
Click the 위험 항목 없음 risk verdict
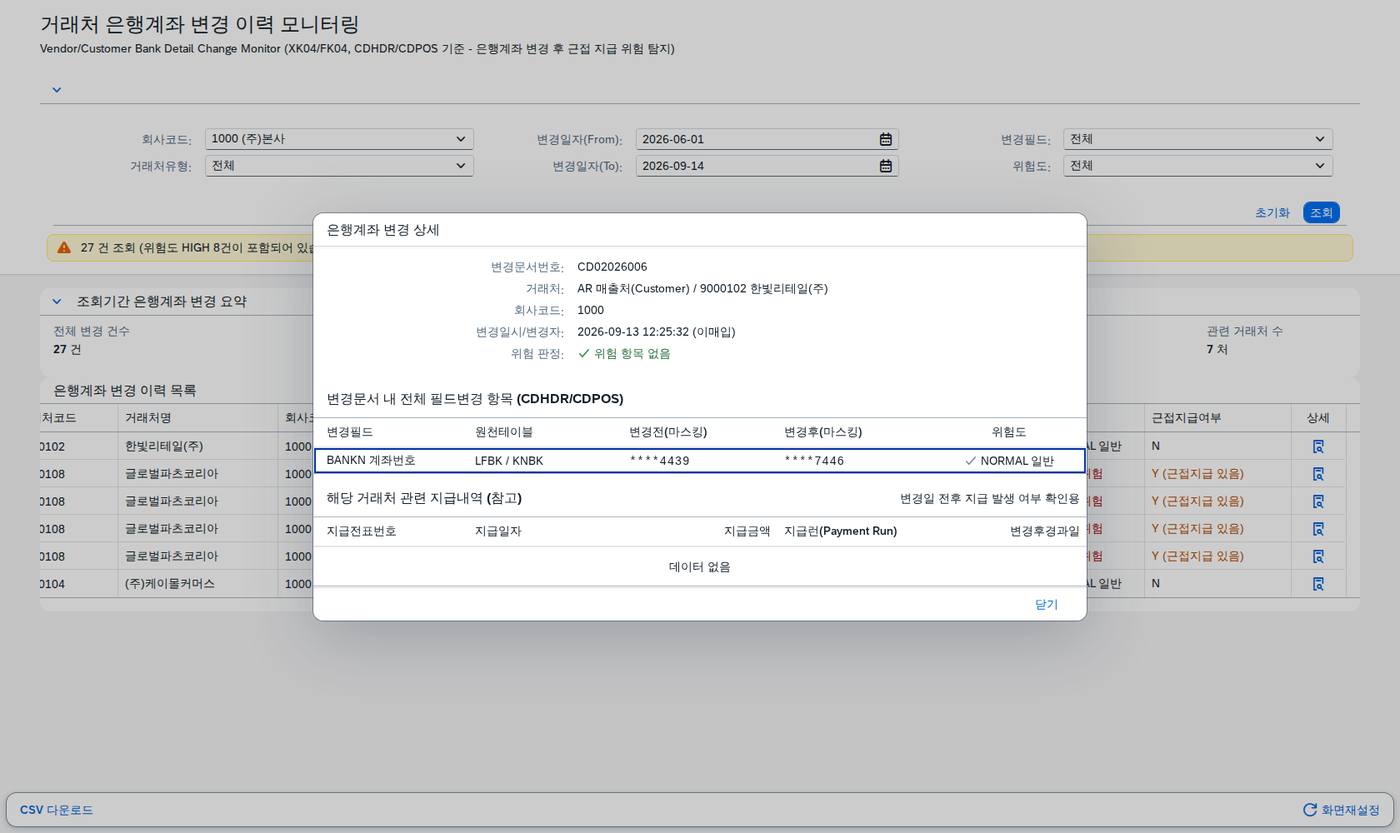pyautogui.click(x=624, y=354)
